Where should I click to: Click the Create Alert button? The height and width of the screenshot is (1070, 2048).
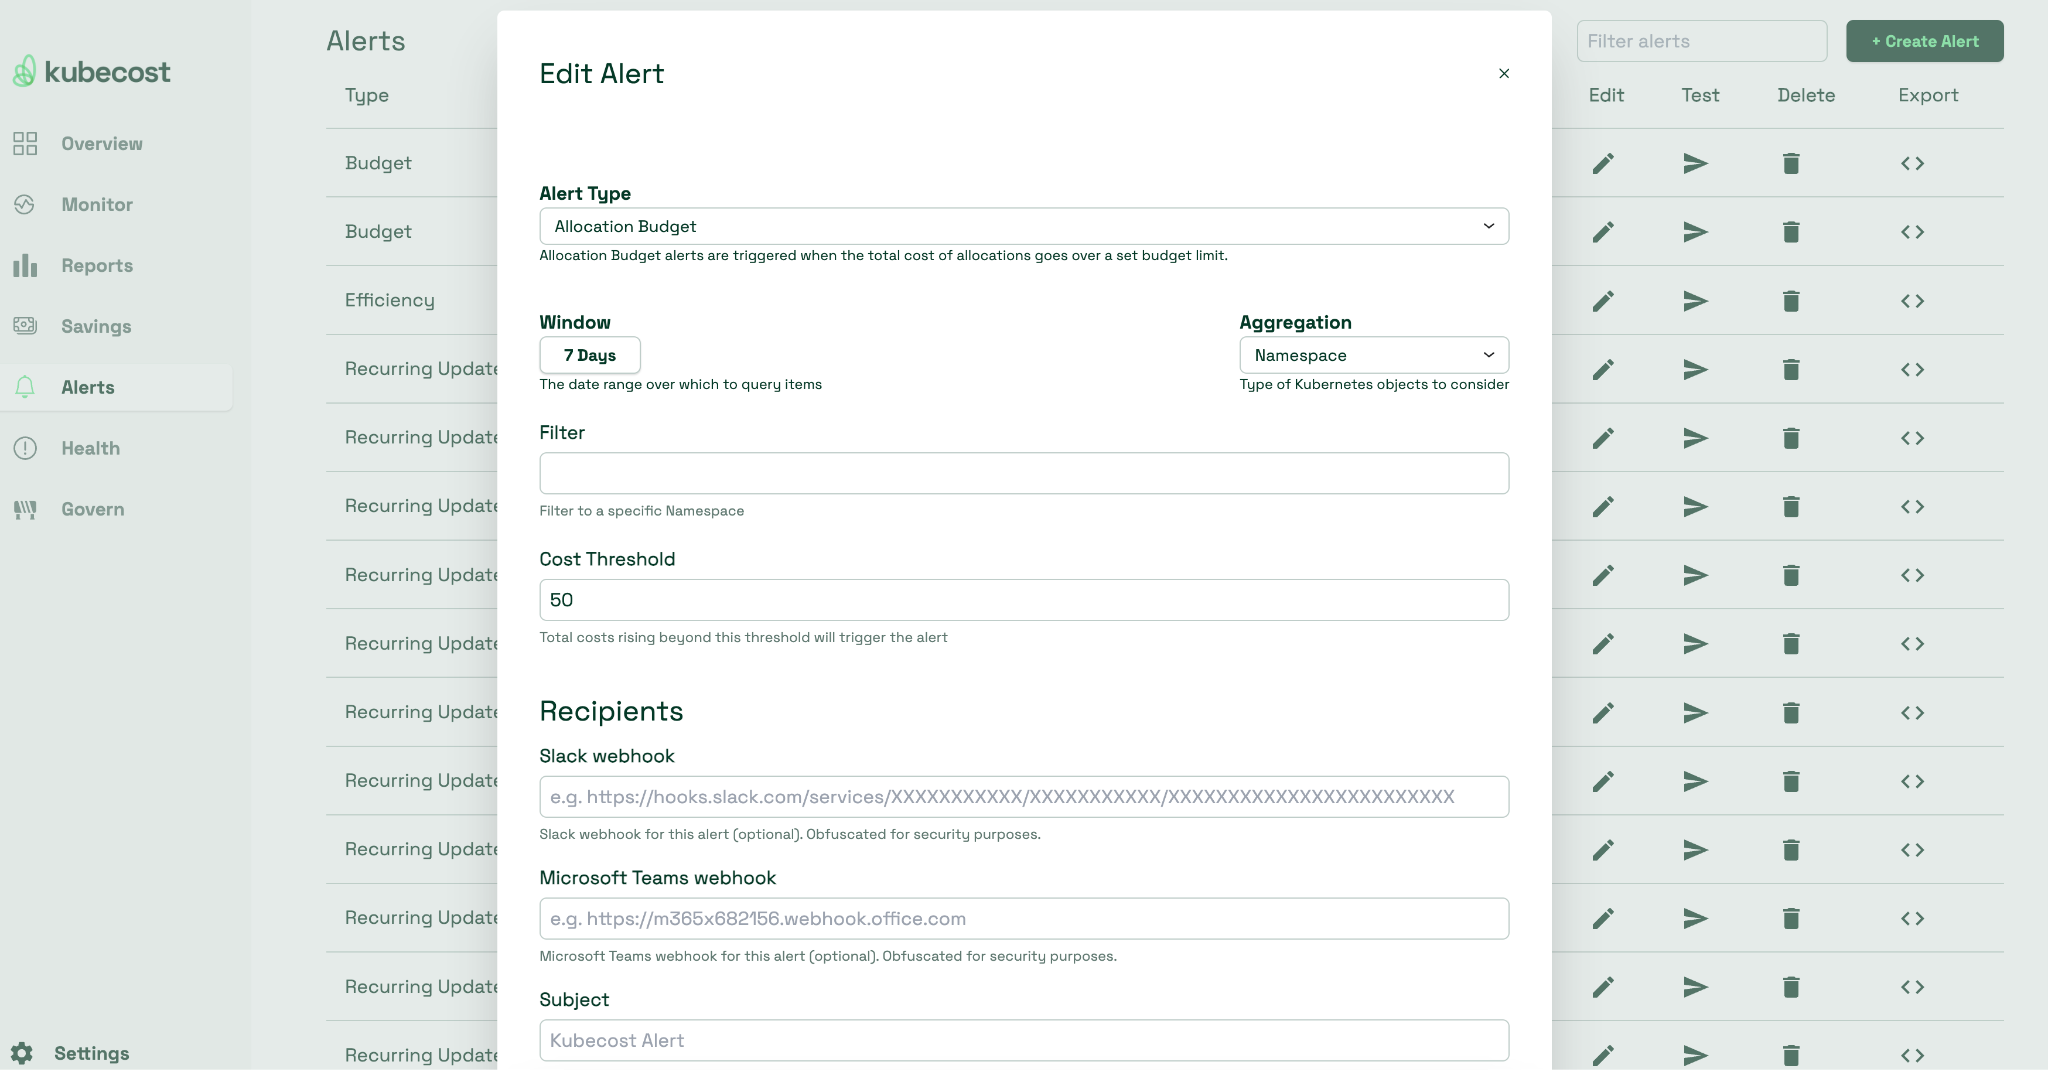click(1925, 41)
